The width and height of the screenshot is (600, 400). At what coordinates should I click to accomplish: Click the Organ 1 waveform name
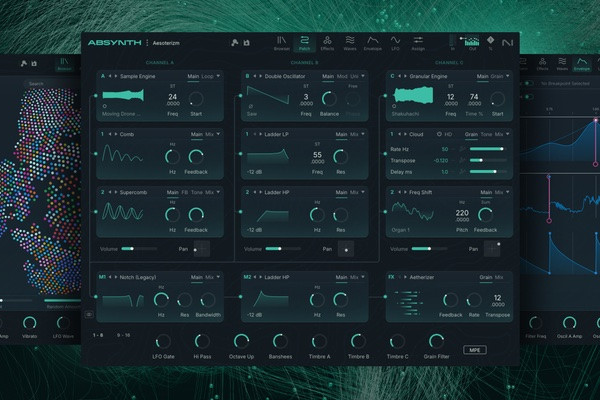coord(400,230)
